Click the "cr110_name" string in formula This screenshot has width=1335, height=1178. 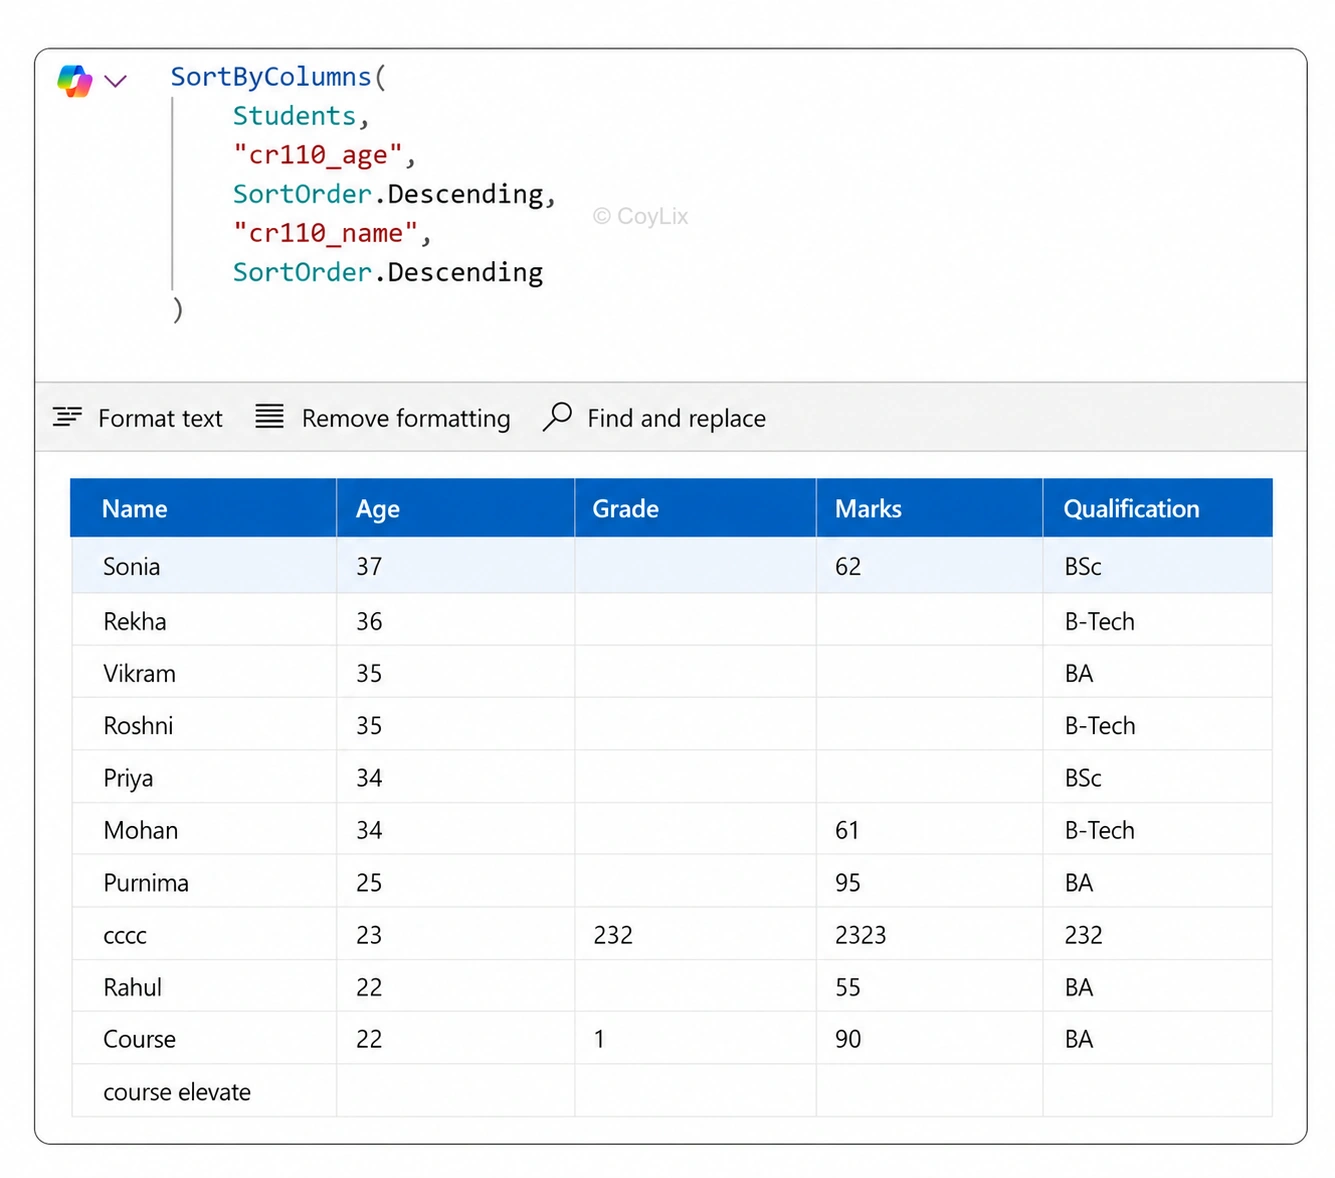tap(325, 233)
